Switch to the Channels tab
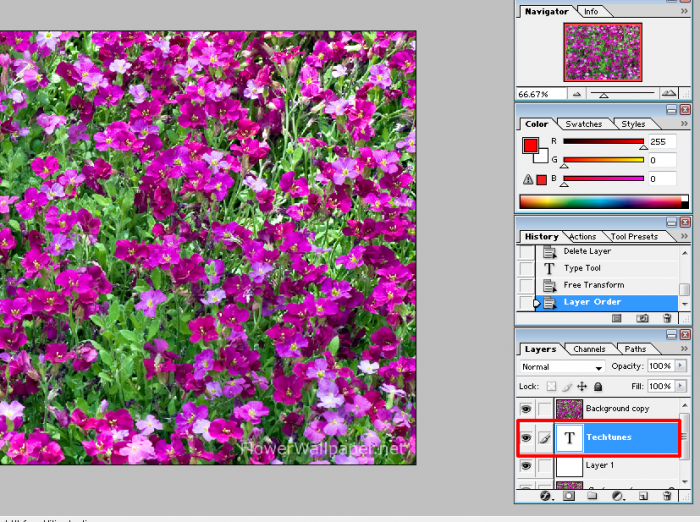The height and width of the screenshot is (522, 700). pos(589,349)
